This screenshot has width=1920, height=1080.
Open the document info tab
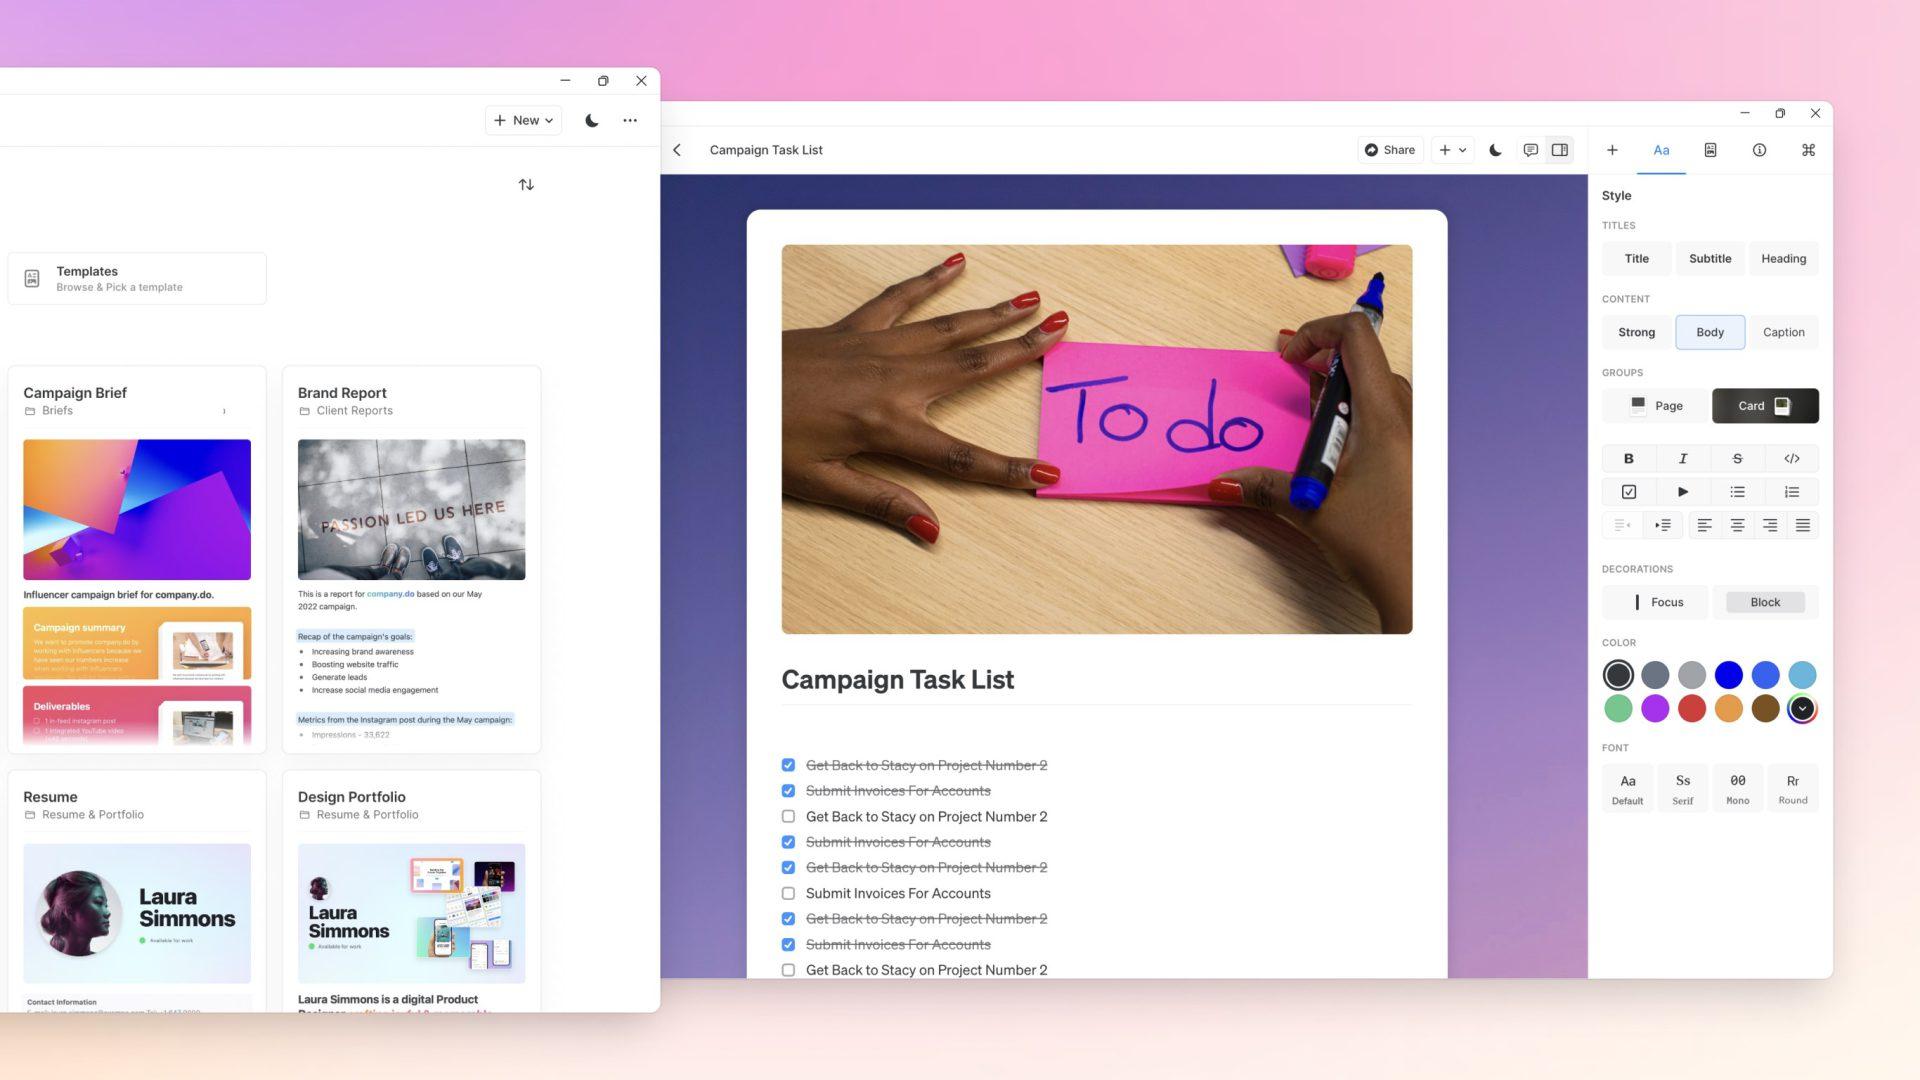1759,150
